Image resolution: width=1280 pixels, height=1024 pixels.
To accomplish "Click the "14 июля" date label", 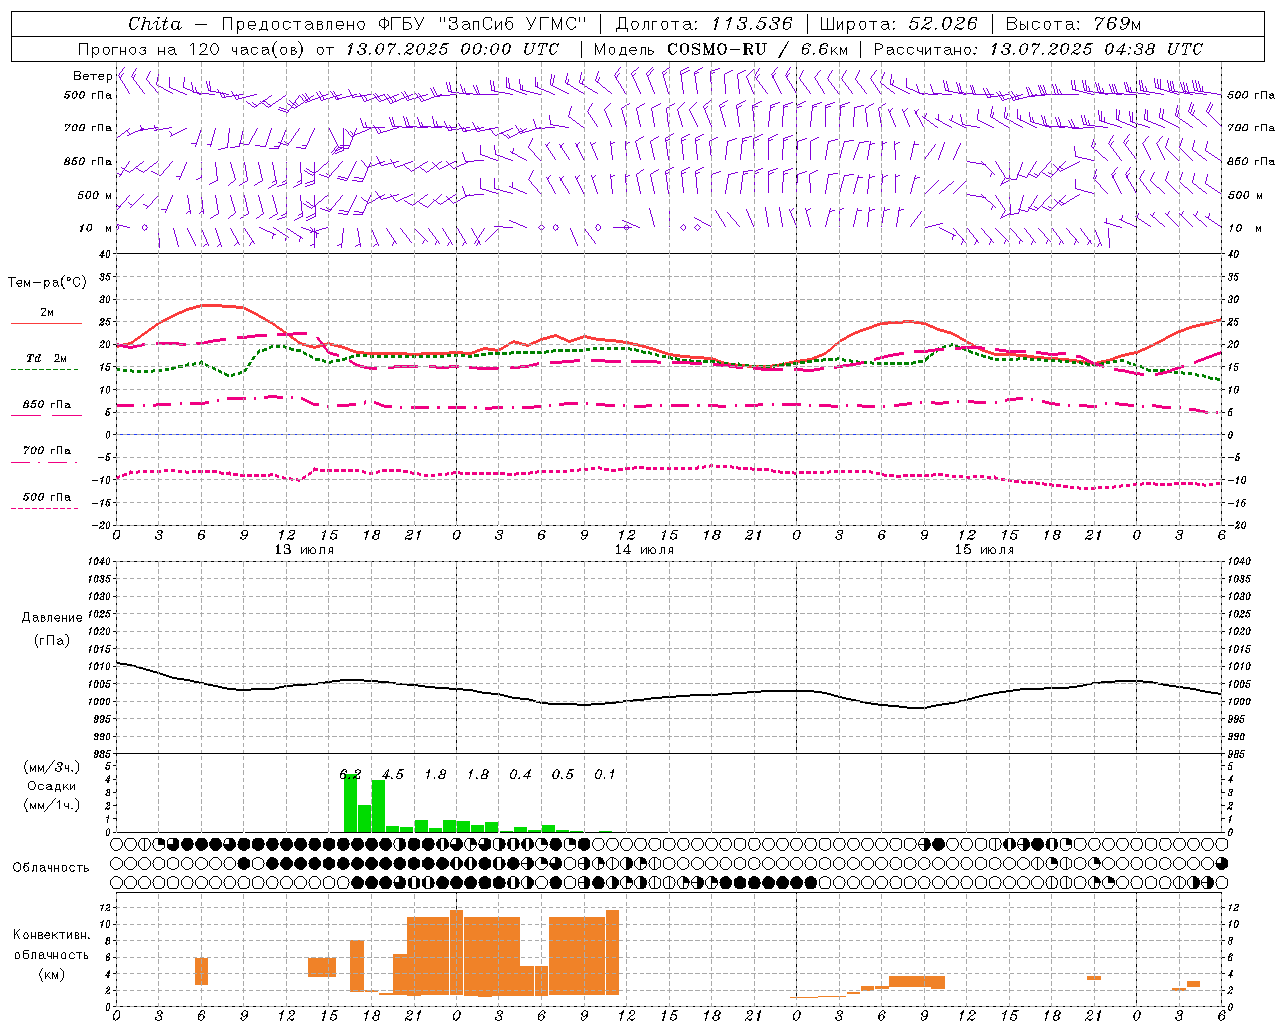I will [644, 549].
